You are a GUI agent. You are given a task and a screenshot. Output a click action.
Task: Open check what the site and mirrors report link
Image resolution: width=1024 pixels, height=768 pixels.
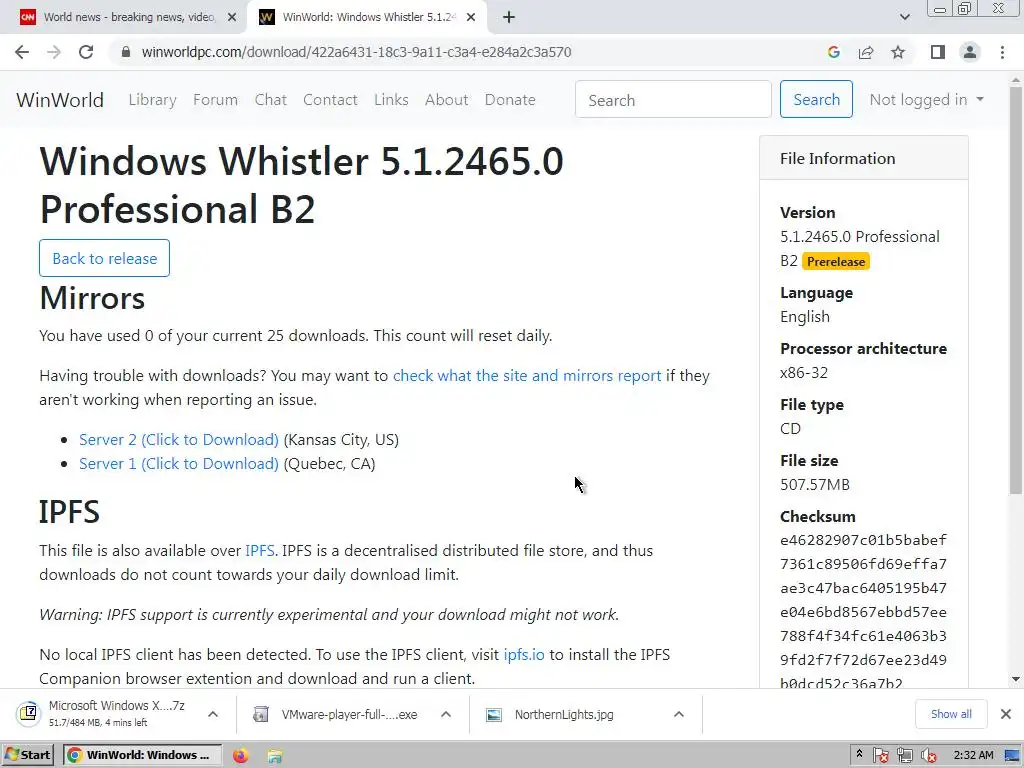click(527, 376)
